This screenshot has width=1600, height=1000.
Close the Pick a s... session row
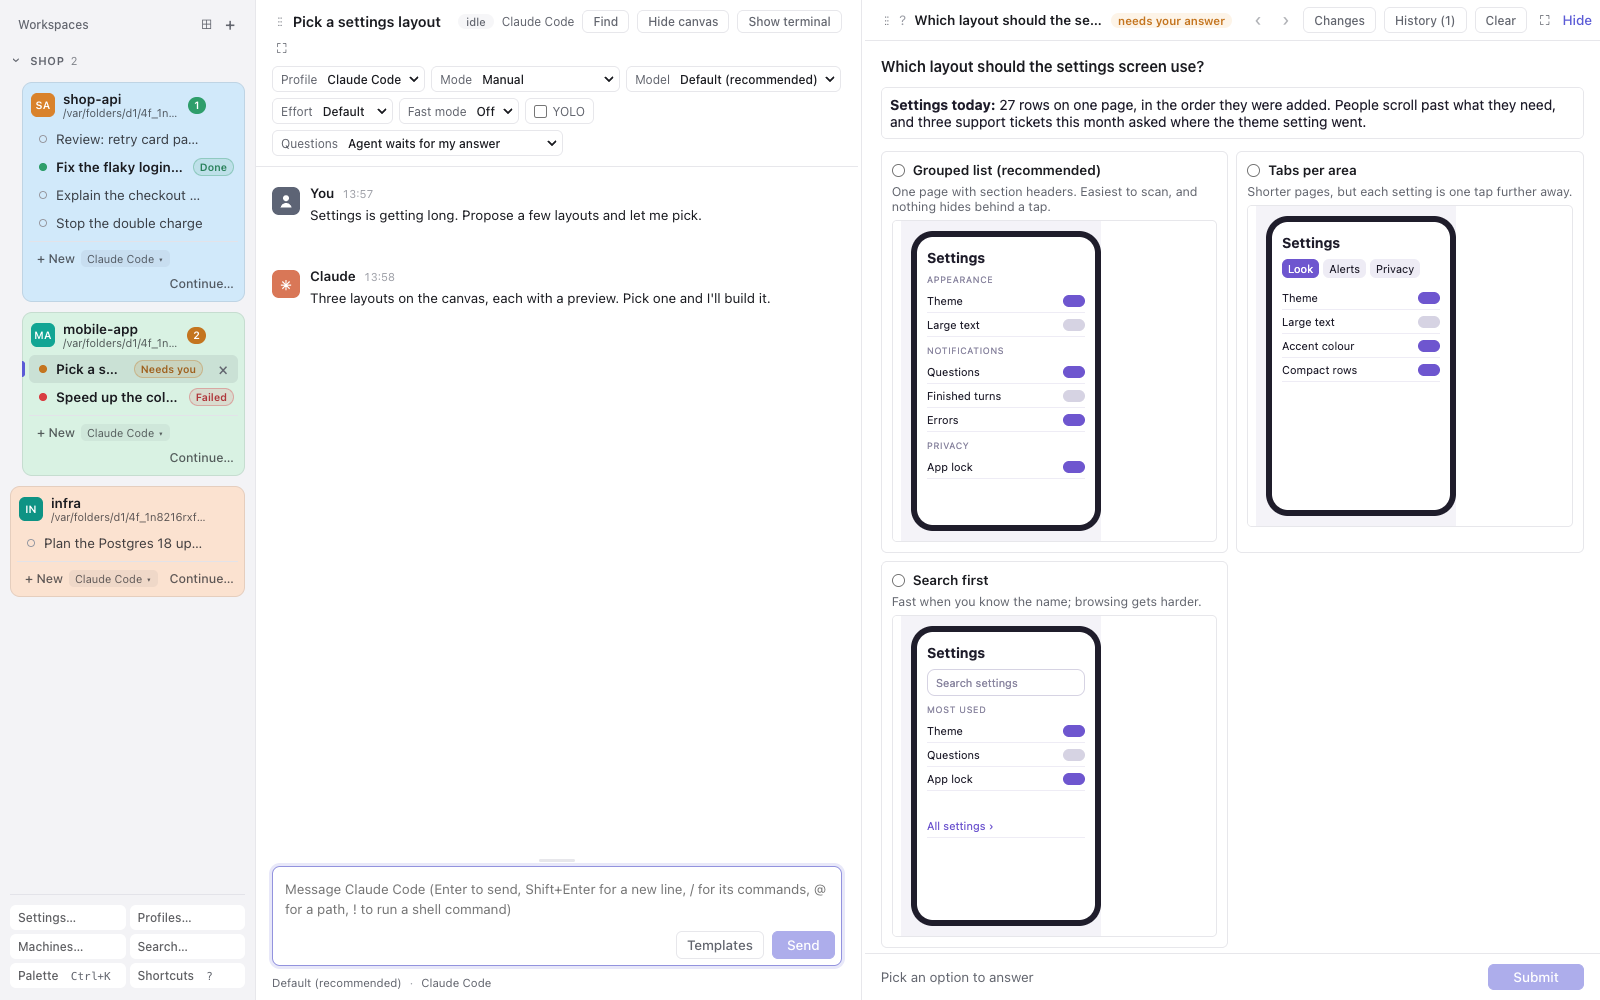[x=223, y=370]
